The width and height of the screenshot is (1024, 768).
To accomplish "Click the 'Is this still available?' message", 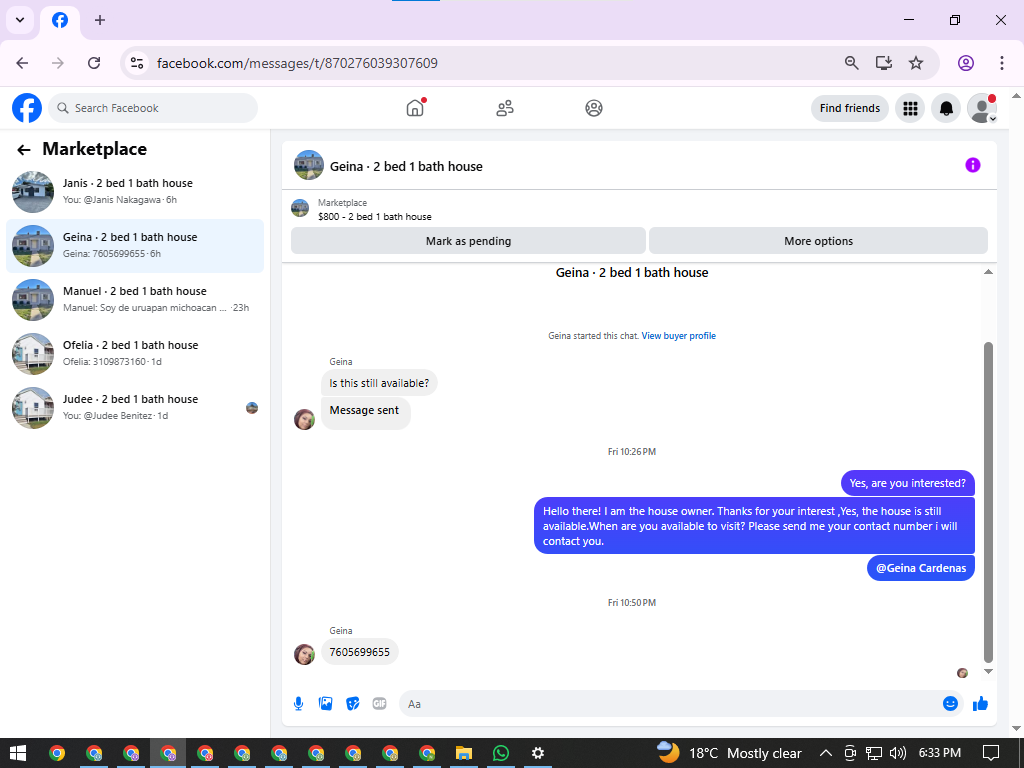I will (379, 383).
